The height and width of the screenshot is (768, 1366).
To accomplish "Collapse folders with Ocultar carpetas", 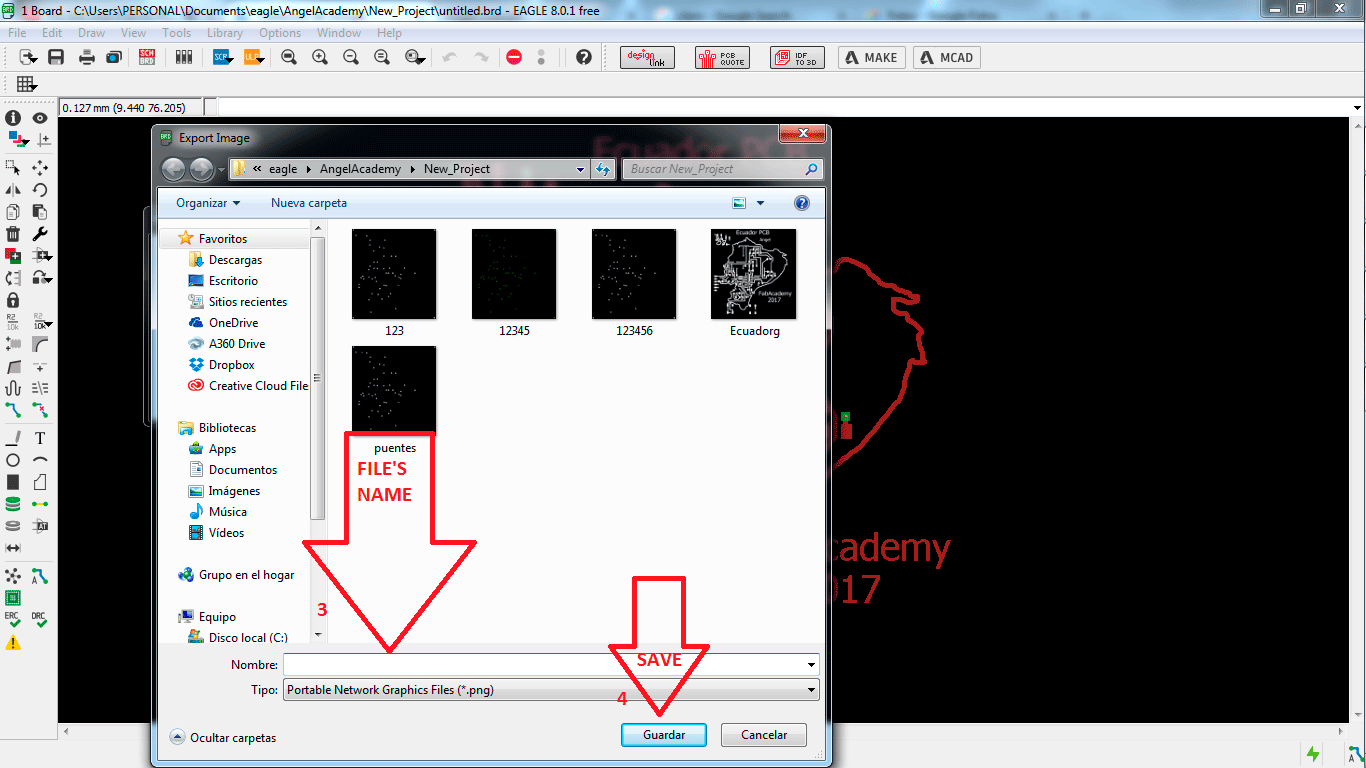I will pos(224,737).
